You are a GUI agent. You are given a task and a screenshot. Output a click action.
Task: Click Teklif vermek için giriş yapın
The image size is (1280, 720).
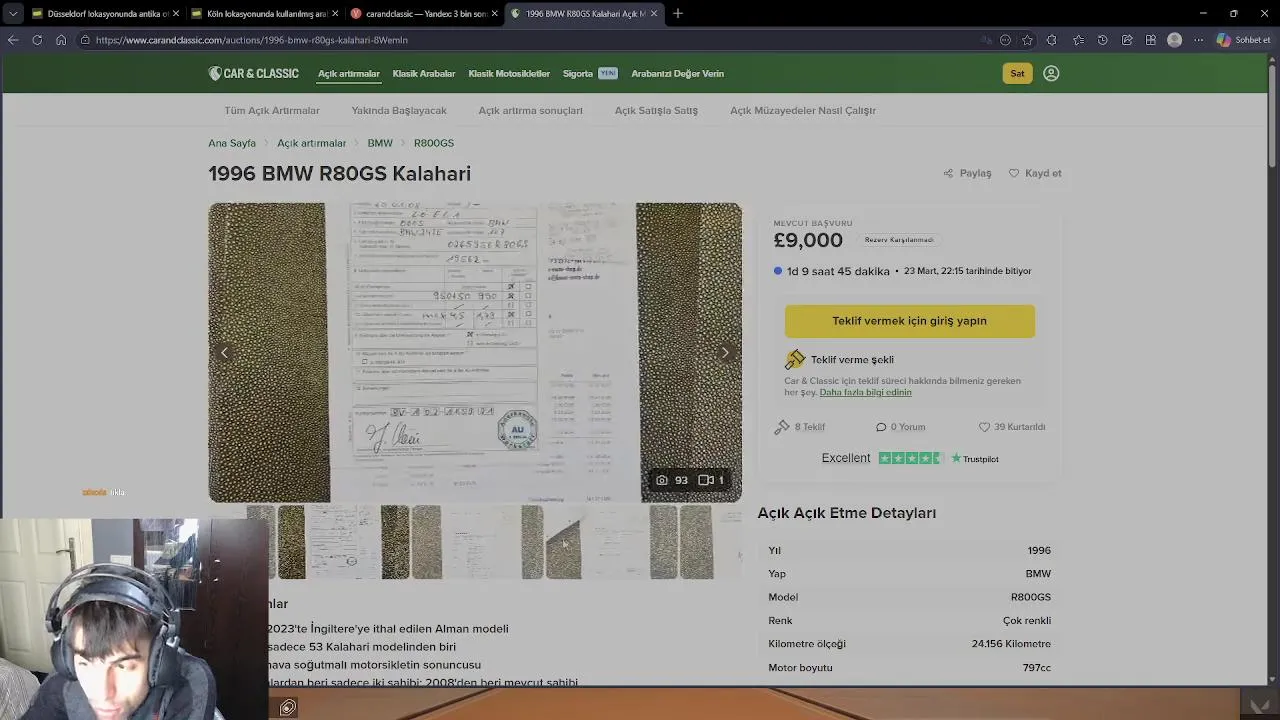(909, 321)
